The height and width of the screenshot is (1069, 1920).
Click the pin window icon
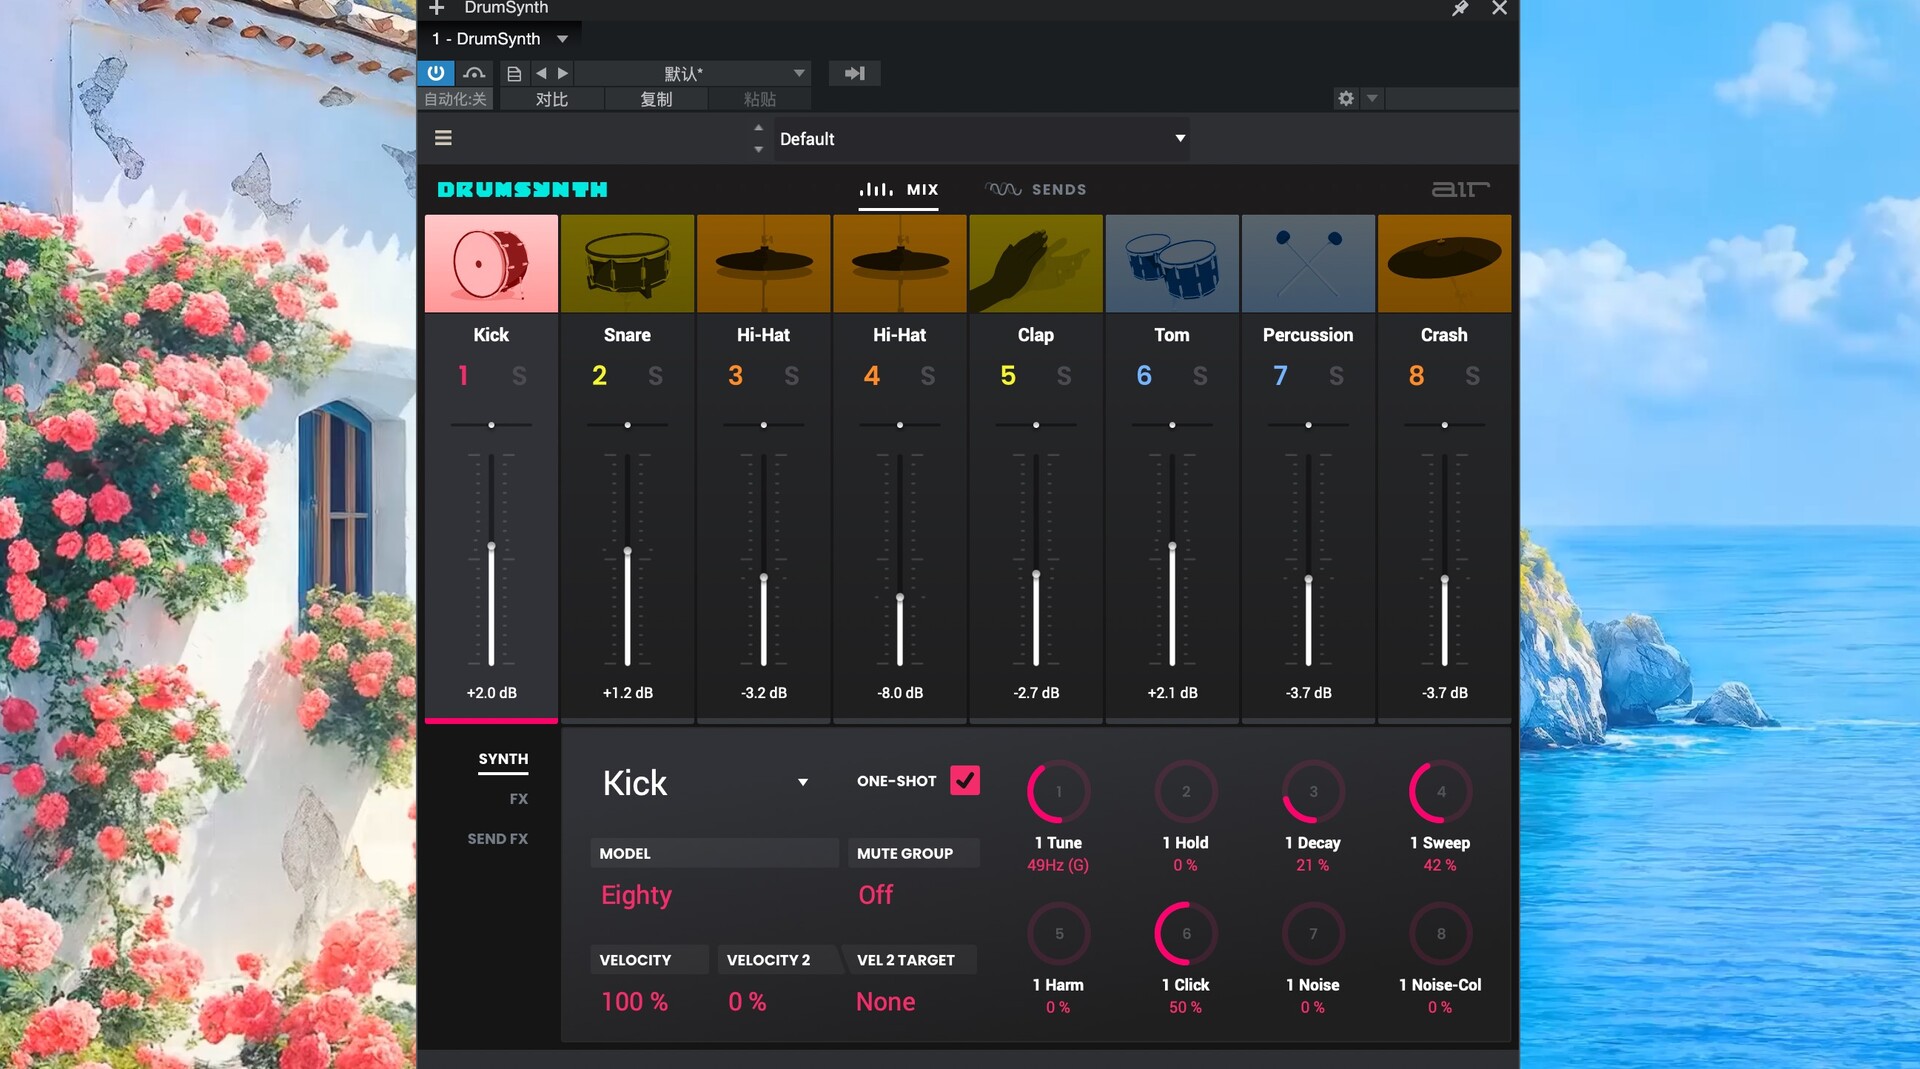(1459, 9)
